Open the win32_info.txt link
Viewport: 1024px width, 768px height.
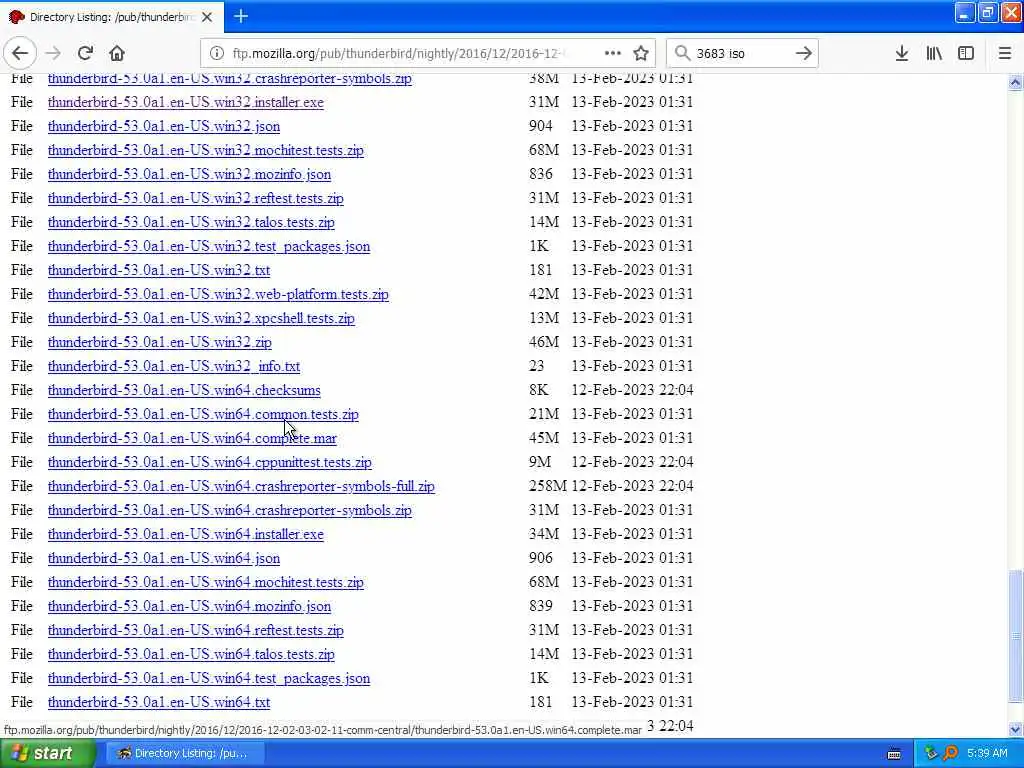point(174,366)
